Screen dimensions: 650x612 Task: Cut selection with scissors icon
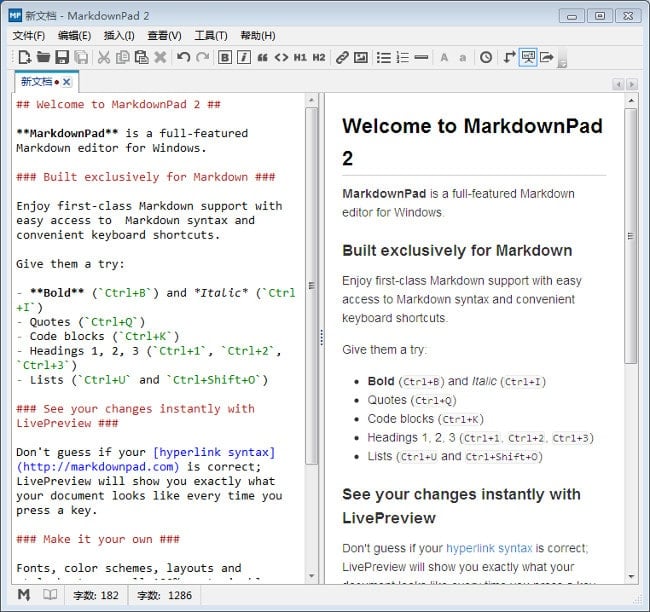coord(104,57)
